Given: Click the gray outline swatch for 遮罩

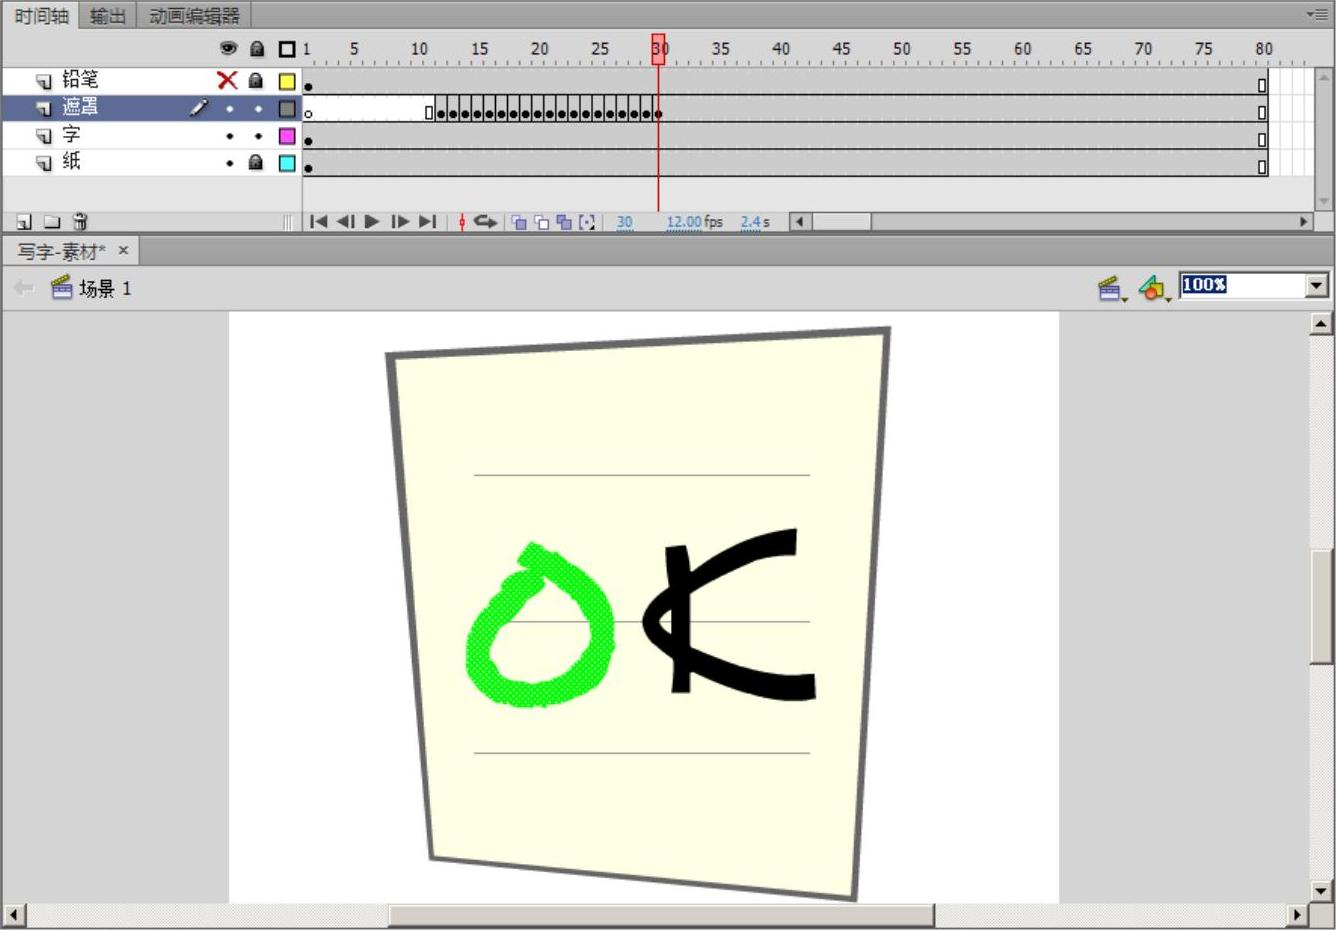Looking at the screenshot, I should tap(287, 108).
